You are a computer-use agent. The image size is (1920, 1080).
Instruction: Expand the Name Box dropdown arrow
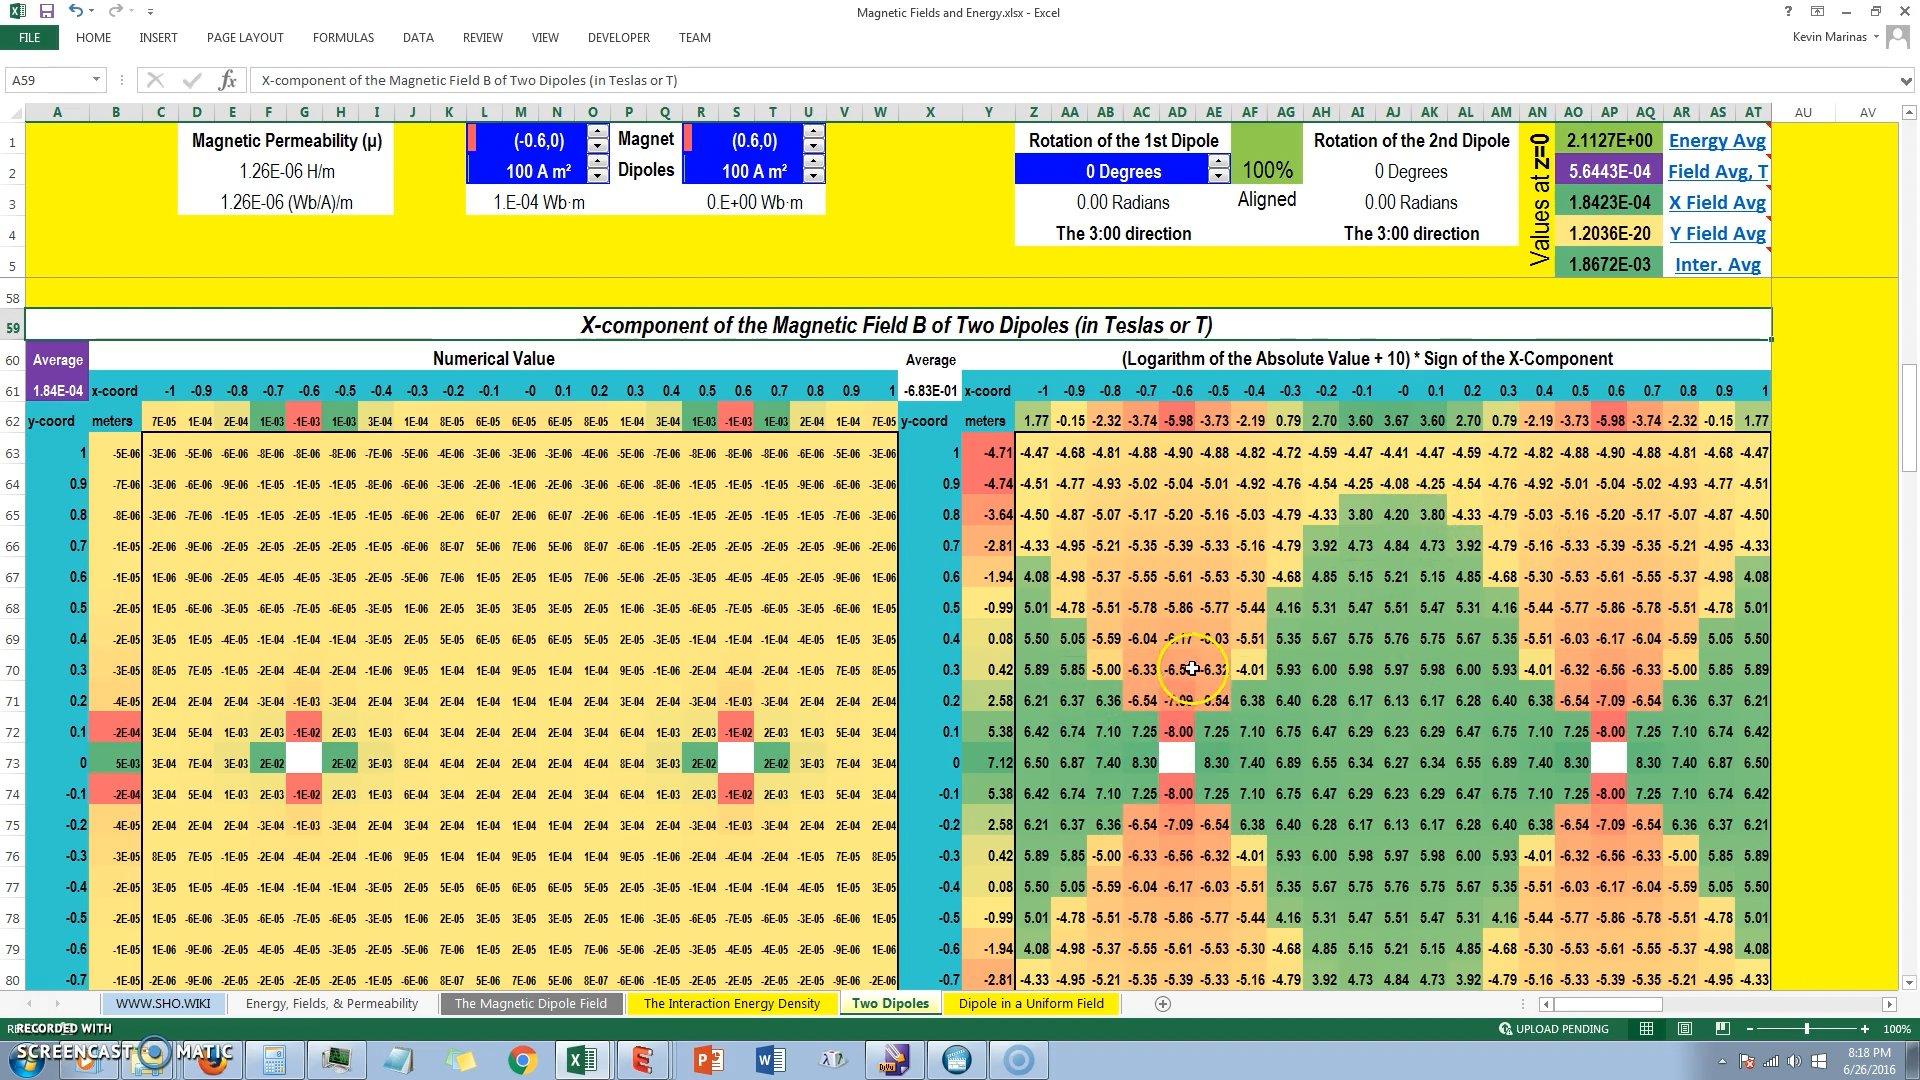point(96,80)
